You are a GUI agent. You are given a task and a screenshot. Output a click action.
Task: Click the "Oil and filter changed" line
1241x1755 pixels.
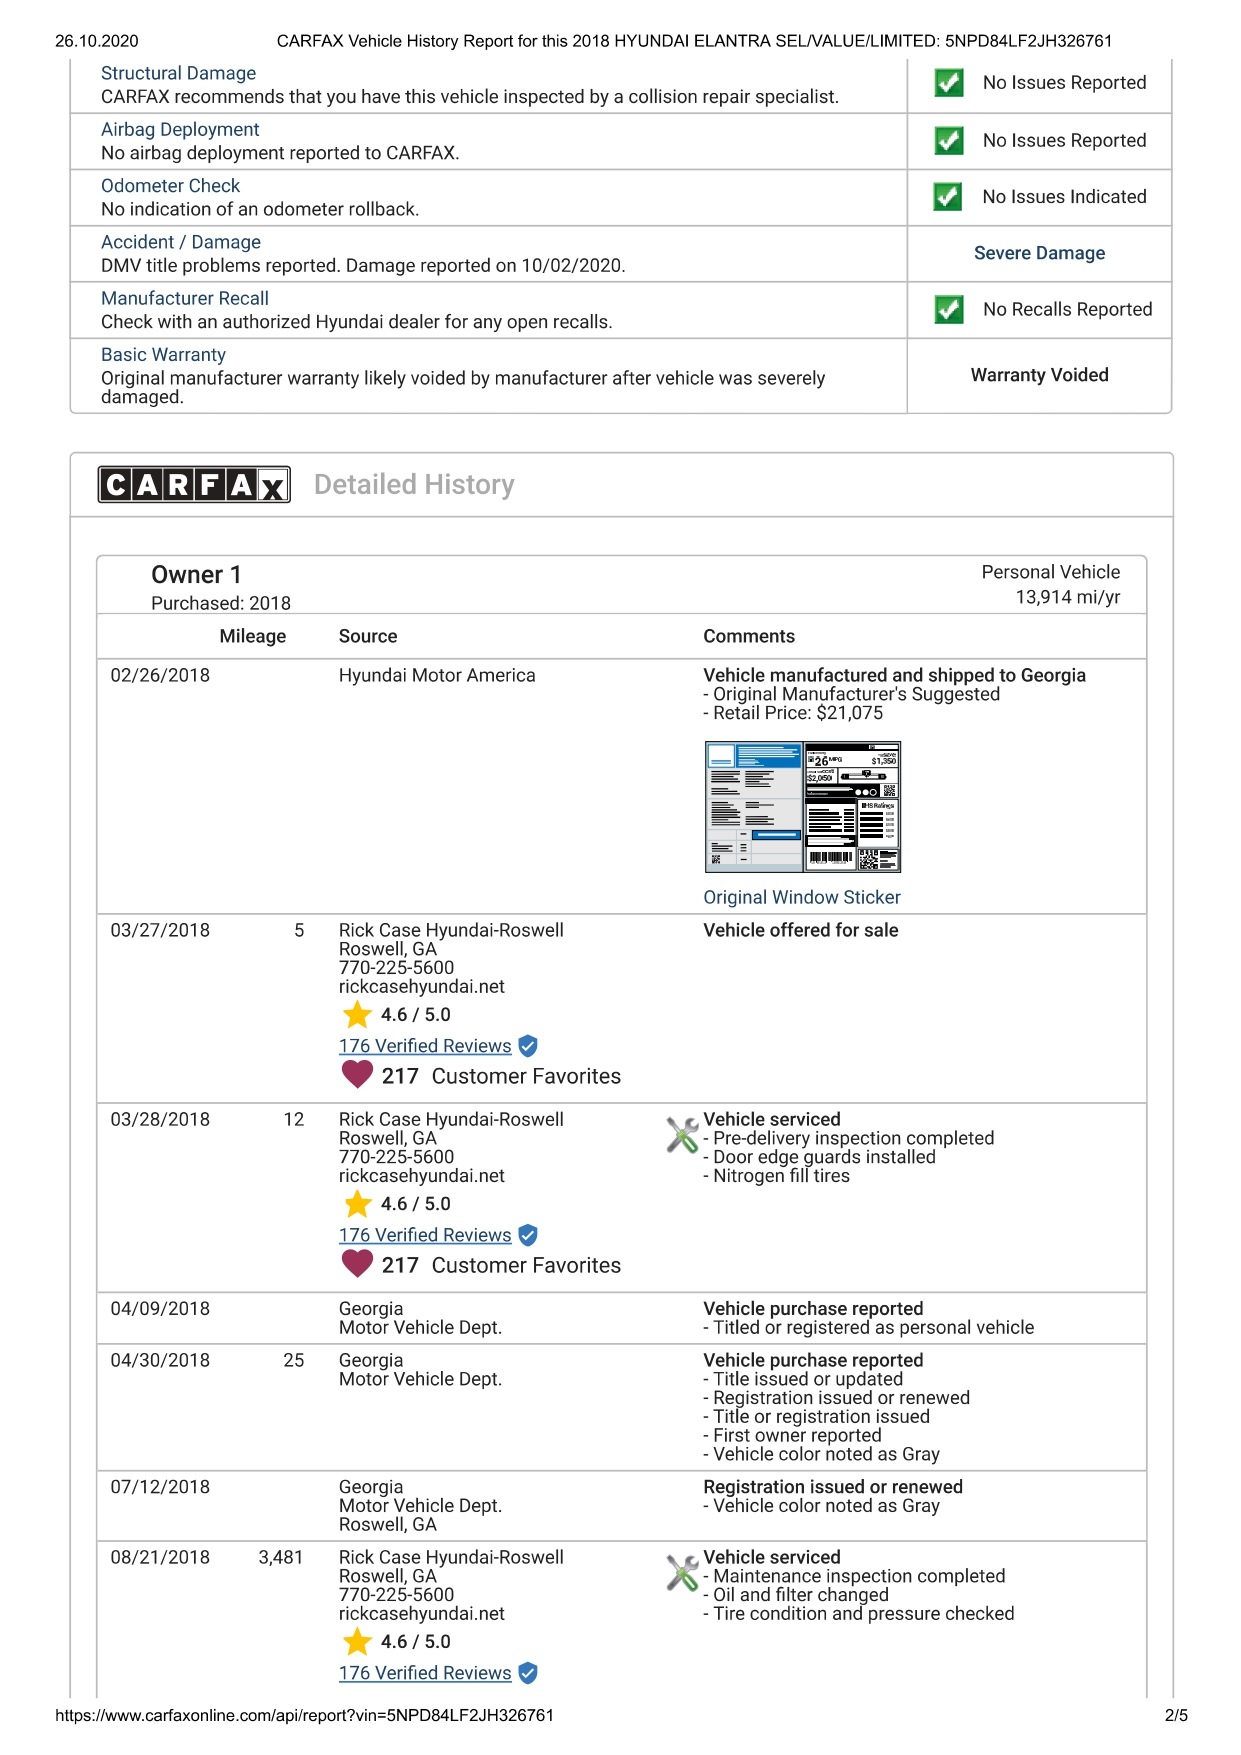pos(796,1595)
